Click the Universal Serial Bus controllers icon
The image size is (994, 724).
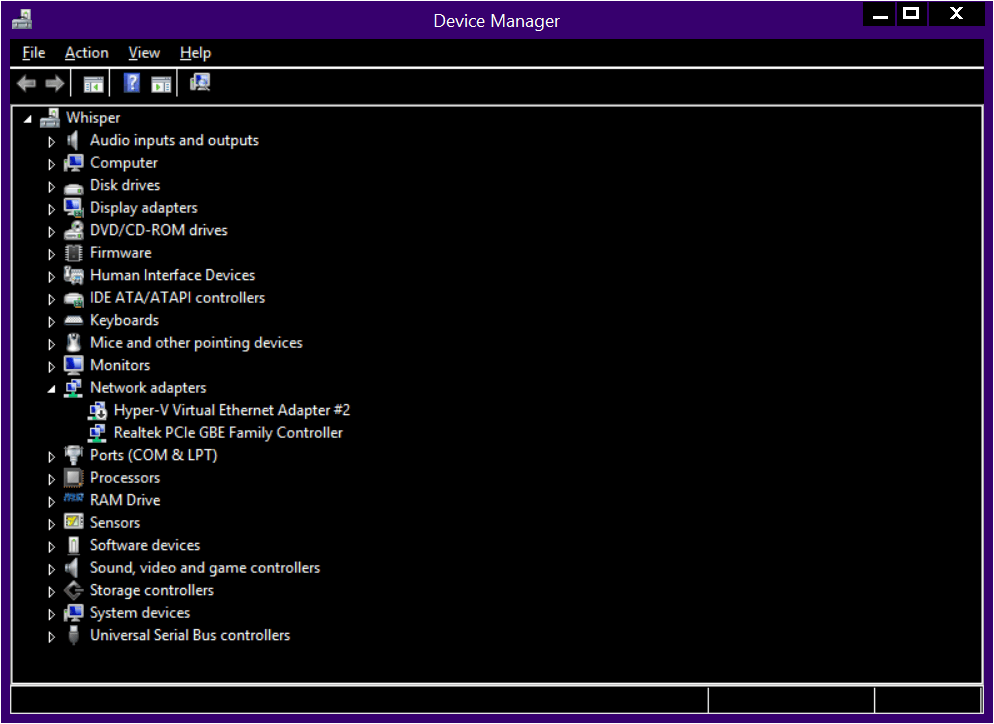click(73, 636)
